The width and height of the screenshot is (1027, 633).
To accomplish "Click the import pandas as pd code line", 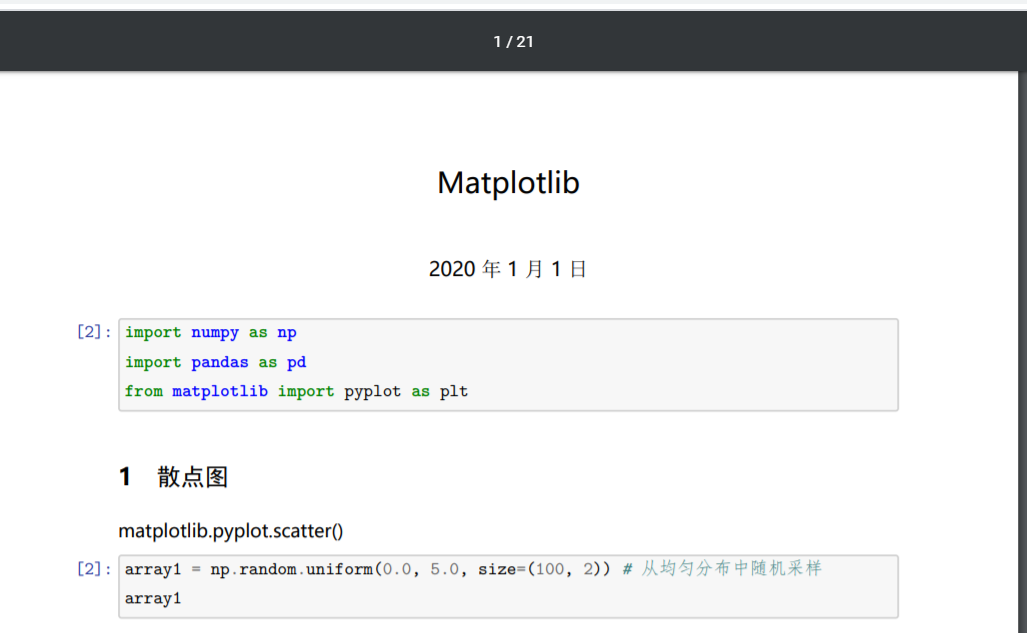I will pyautogui.click(x=214, y=361).
